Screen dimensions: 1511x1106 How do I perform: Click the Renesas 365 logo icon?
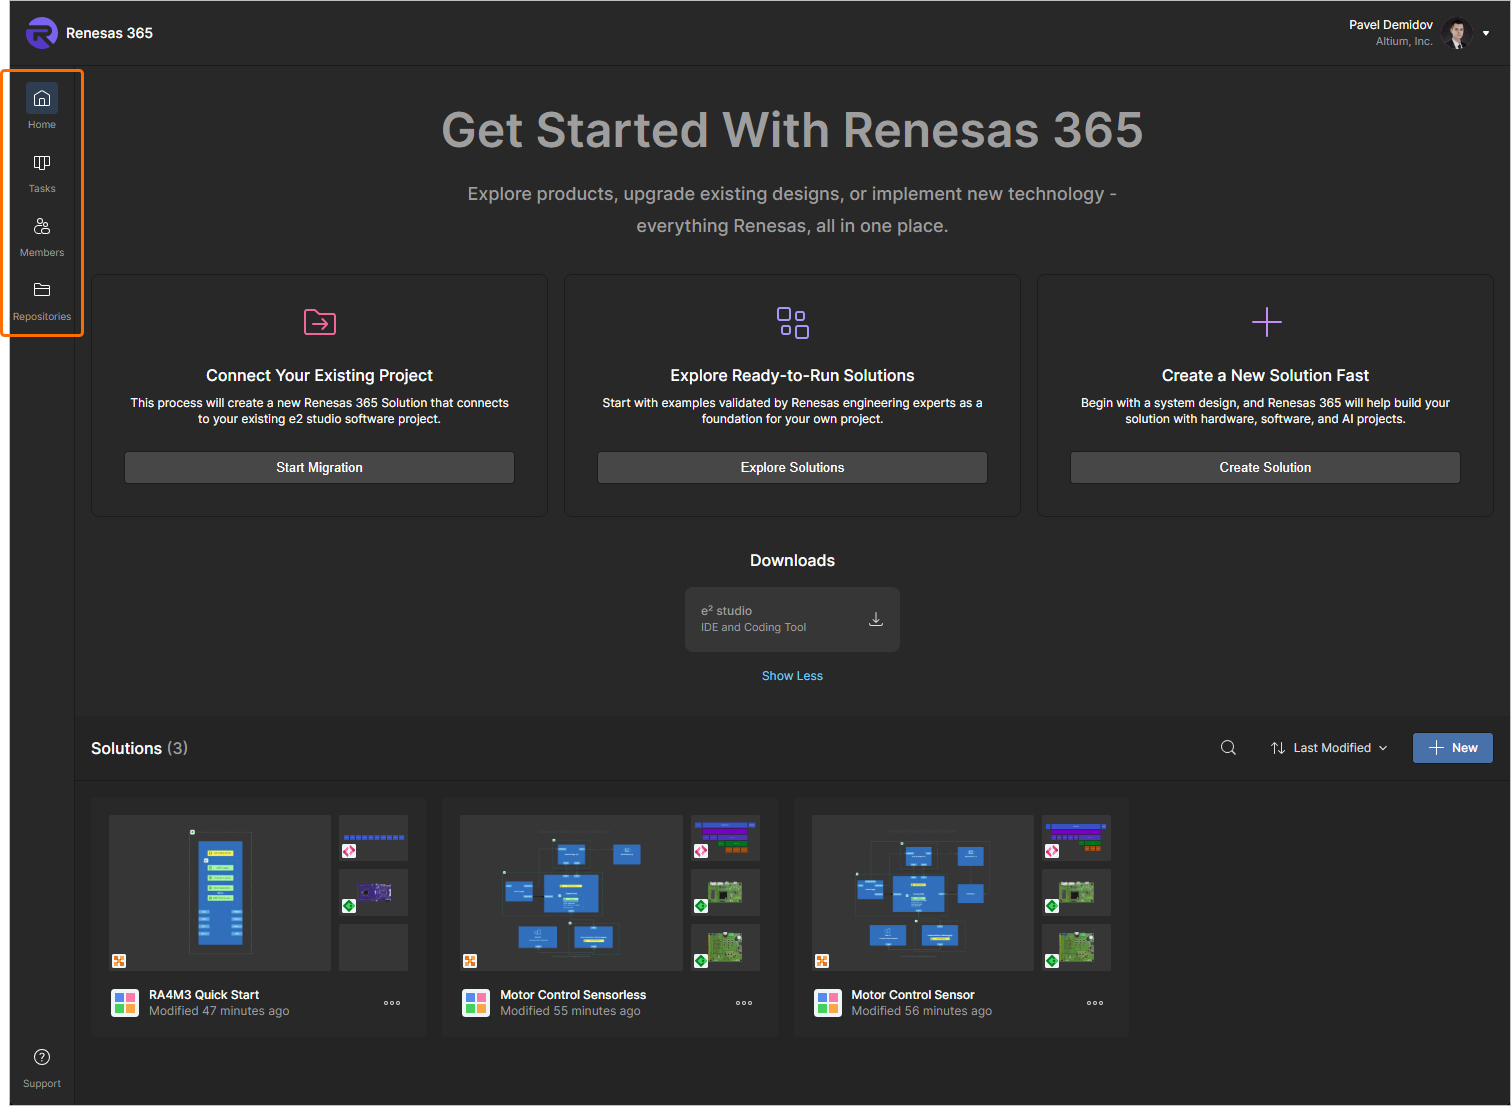pyautogui.click(x=42, y=33)
